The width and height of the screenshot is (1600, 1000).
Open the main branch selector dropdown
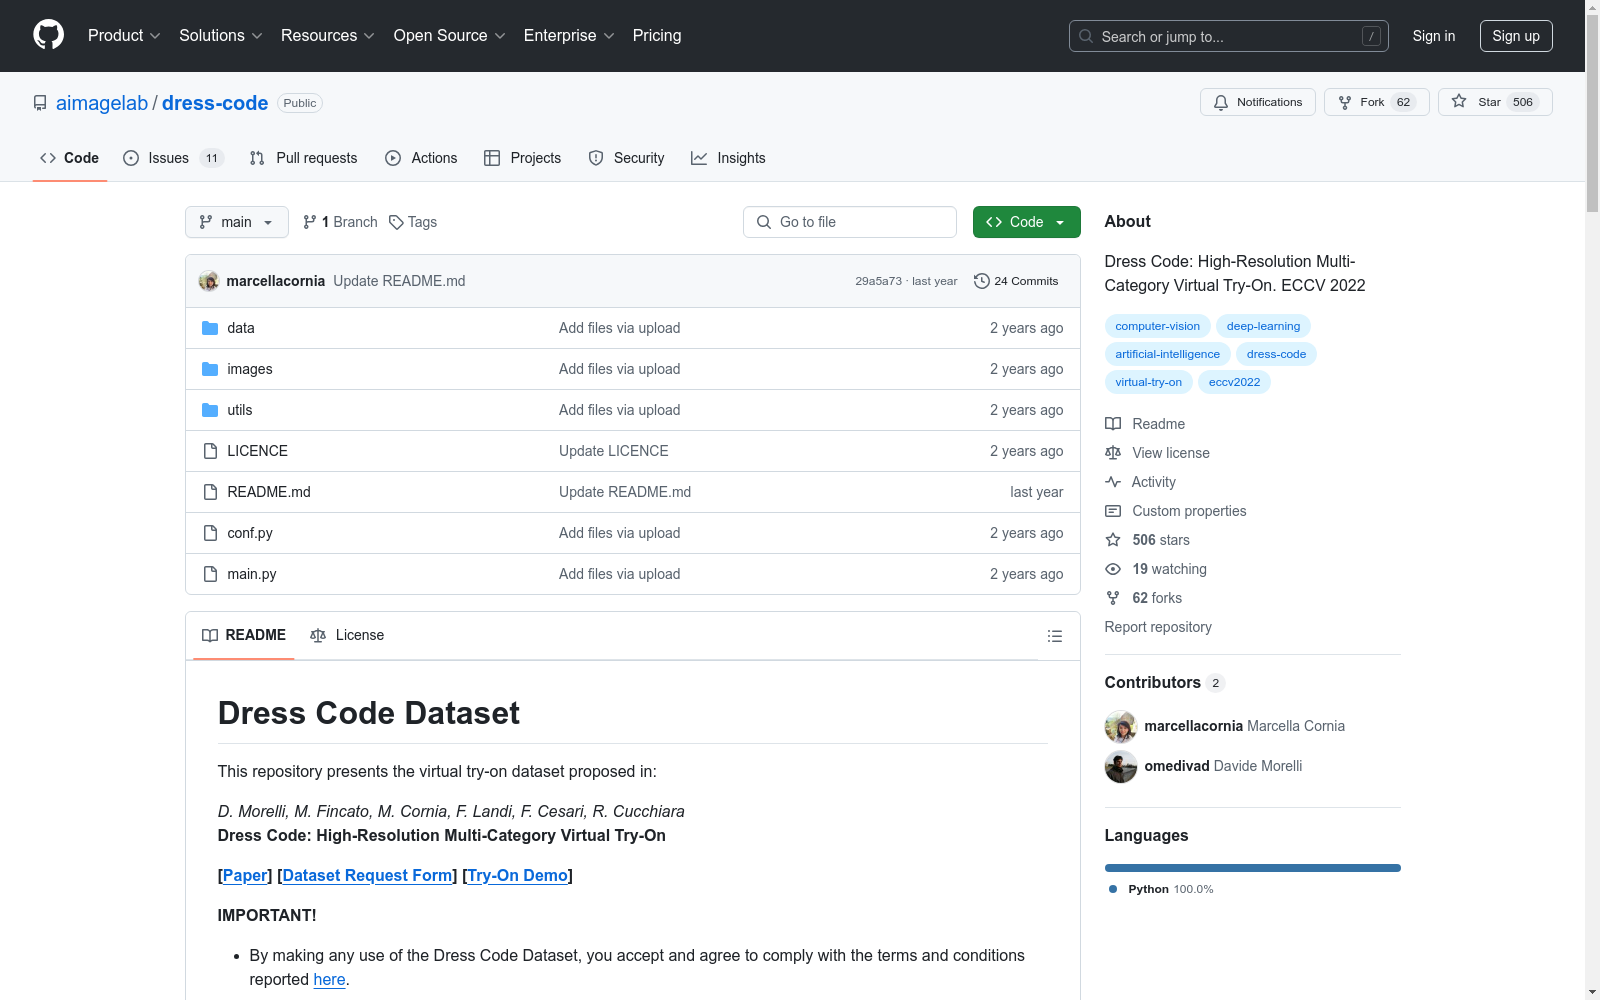coord(237,222)
